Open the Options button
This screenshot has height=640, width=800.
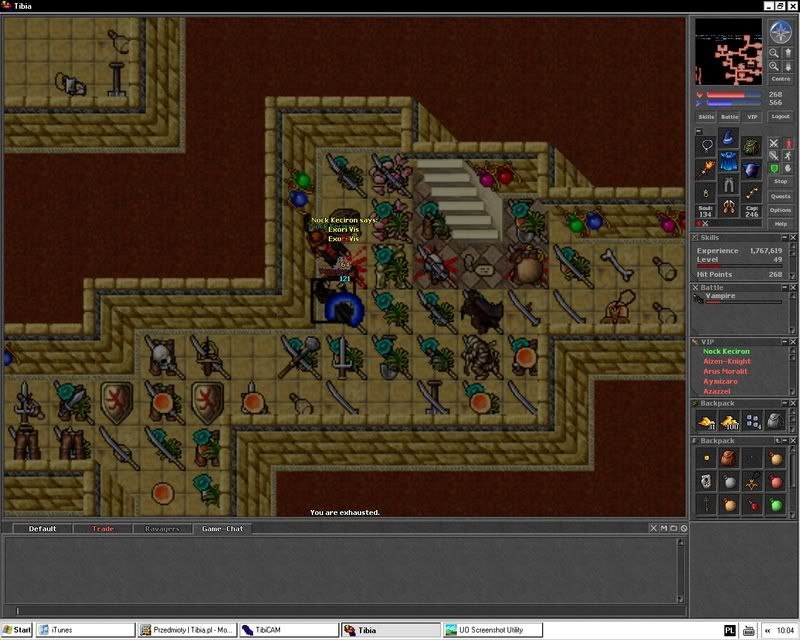781,210
